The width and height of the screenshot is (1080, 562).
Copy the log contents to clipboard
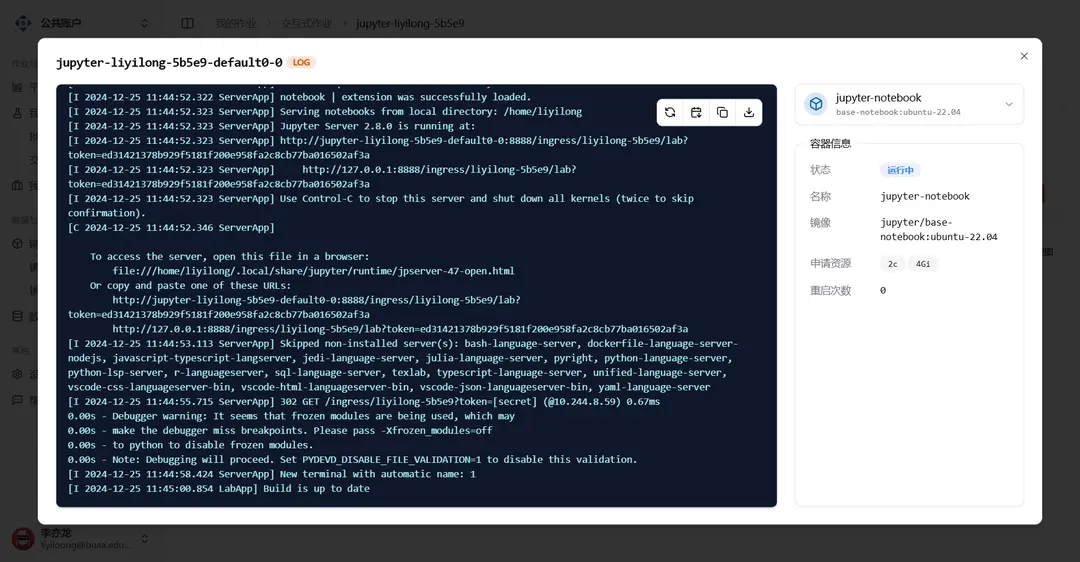click(723, 112)
